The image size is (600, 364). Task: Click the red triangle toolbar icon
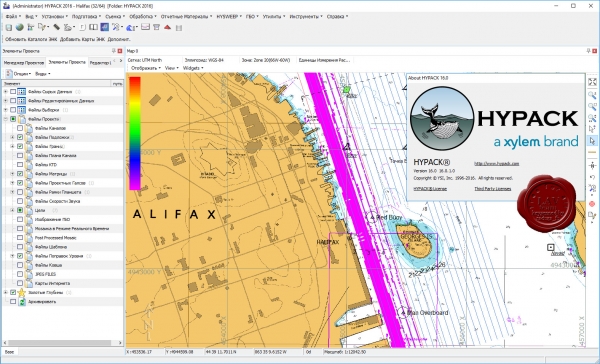pyautogui.click(x=167, y=27)
